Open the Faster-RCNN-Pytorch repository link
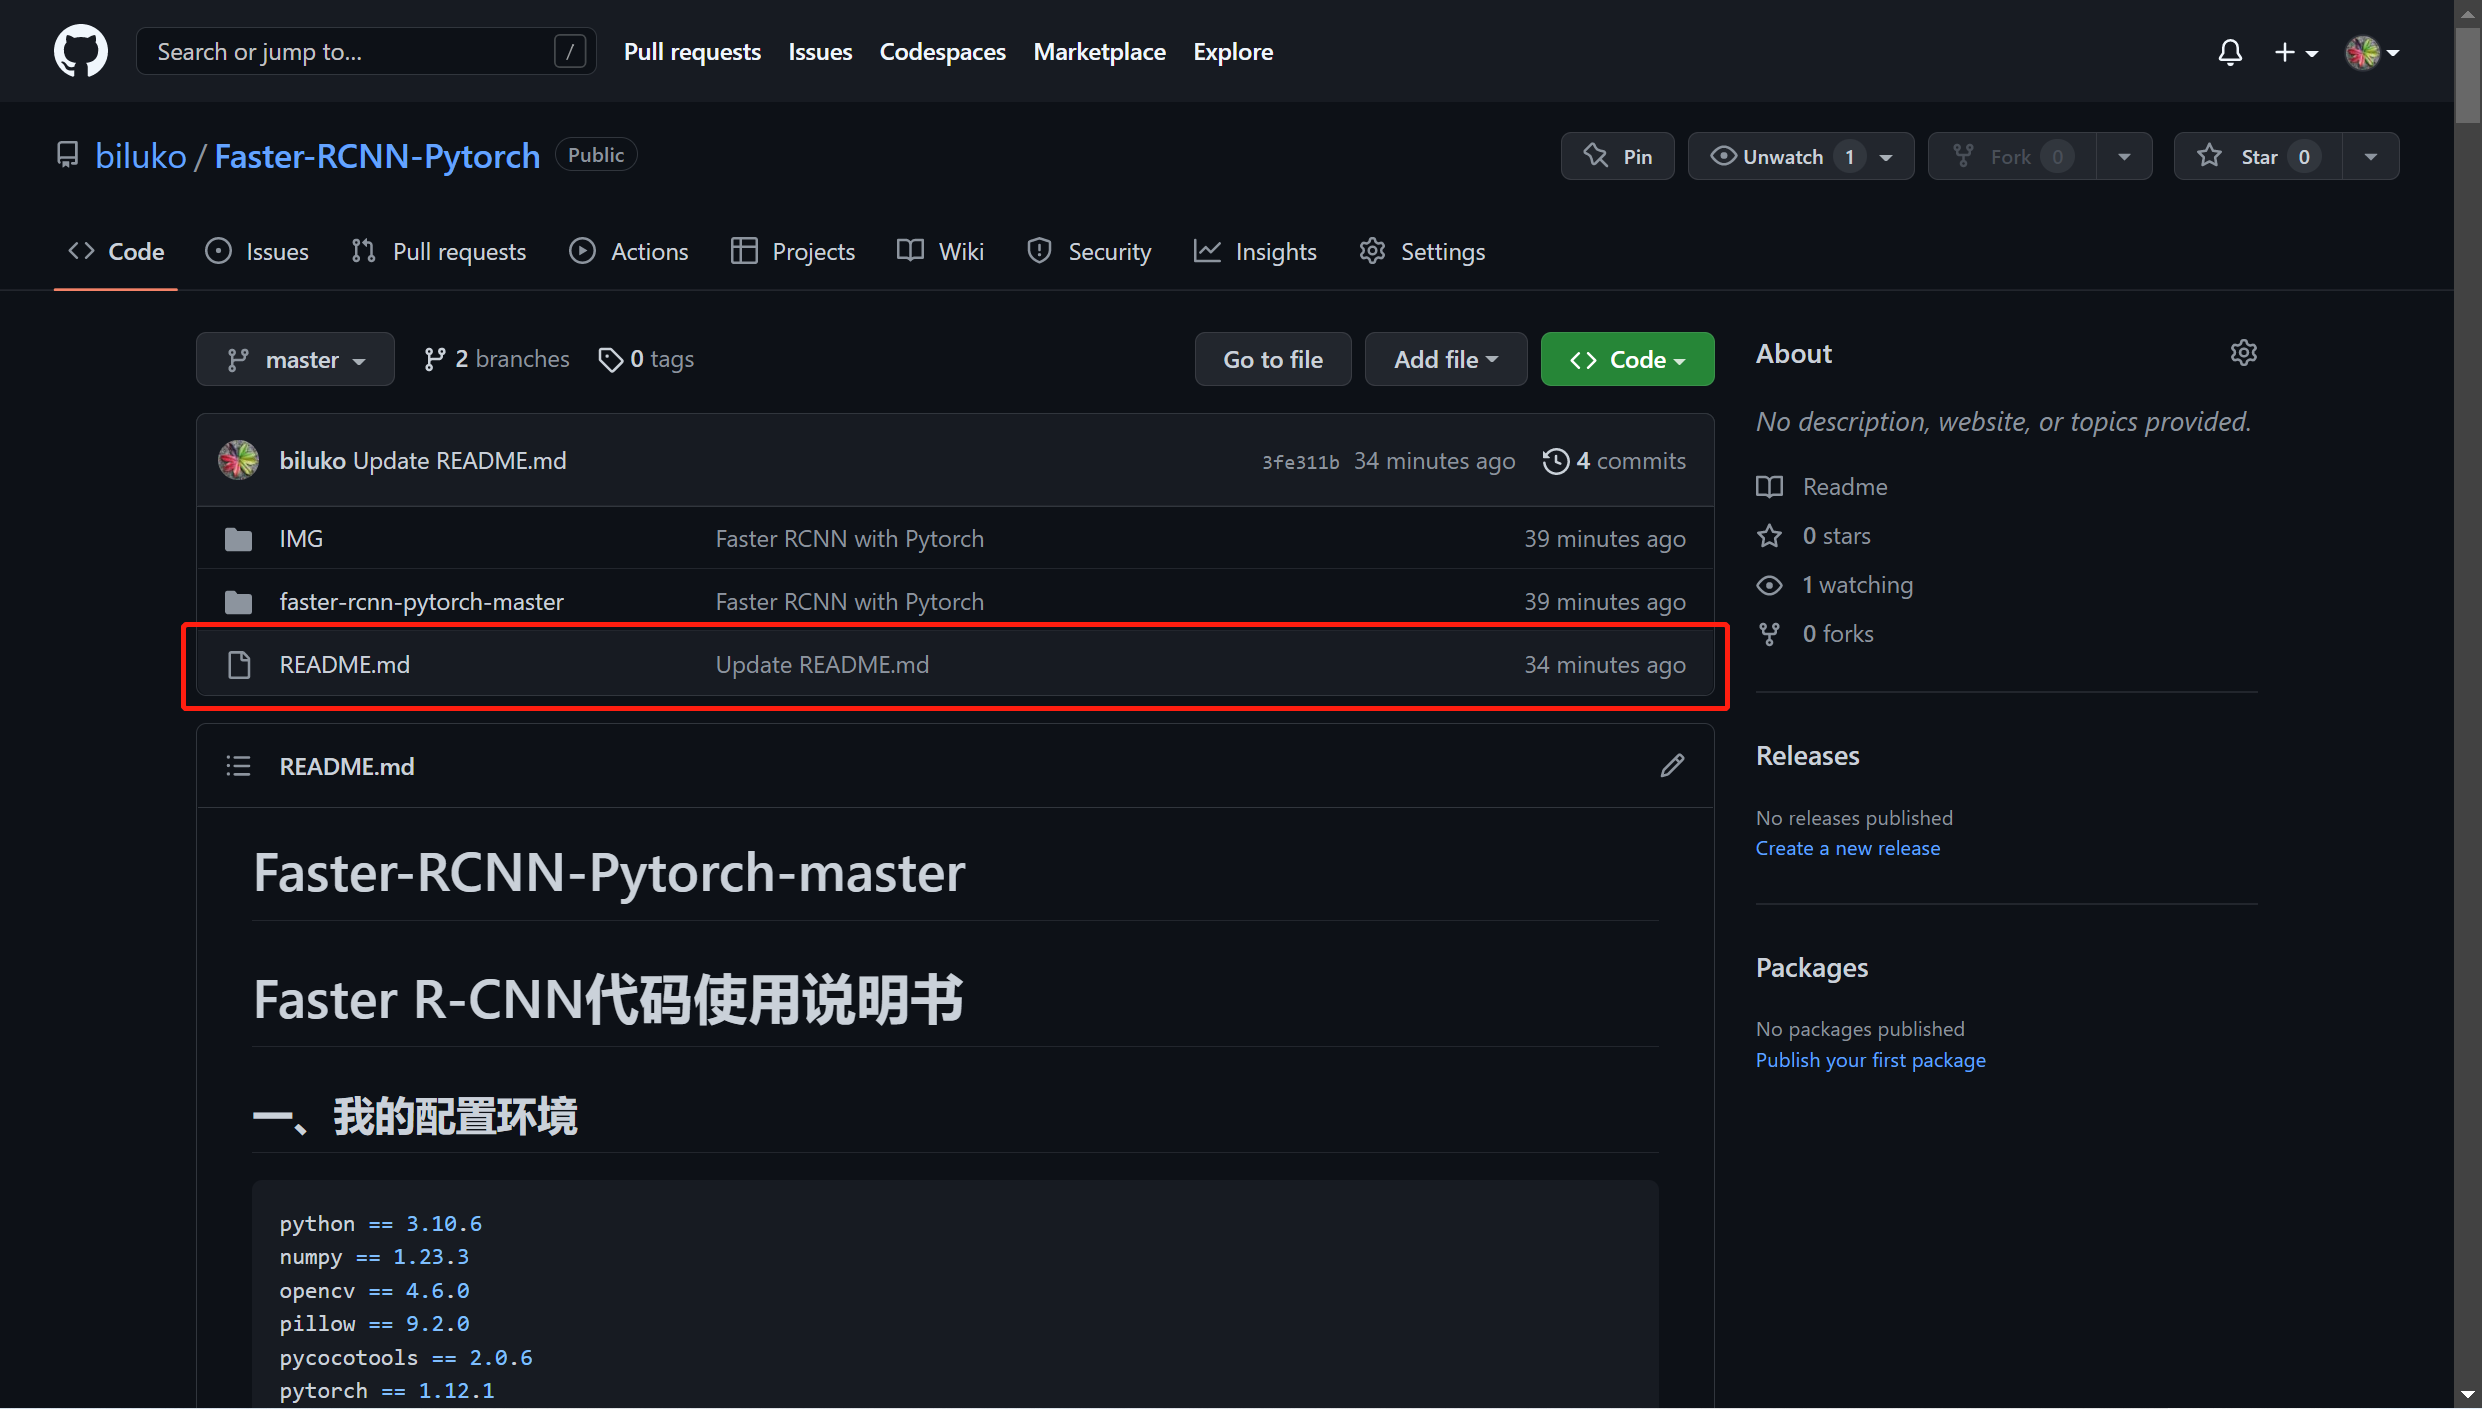This screenshot has height=1409, width=2482. [x=377, y=156]
